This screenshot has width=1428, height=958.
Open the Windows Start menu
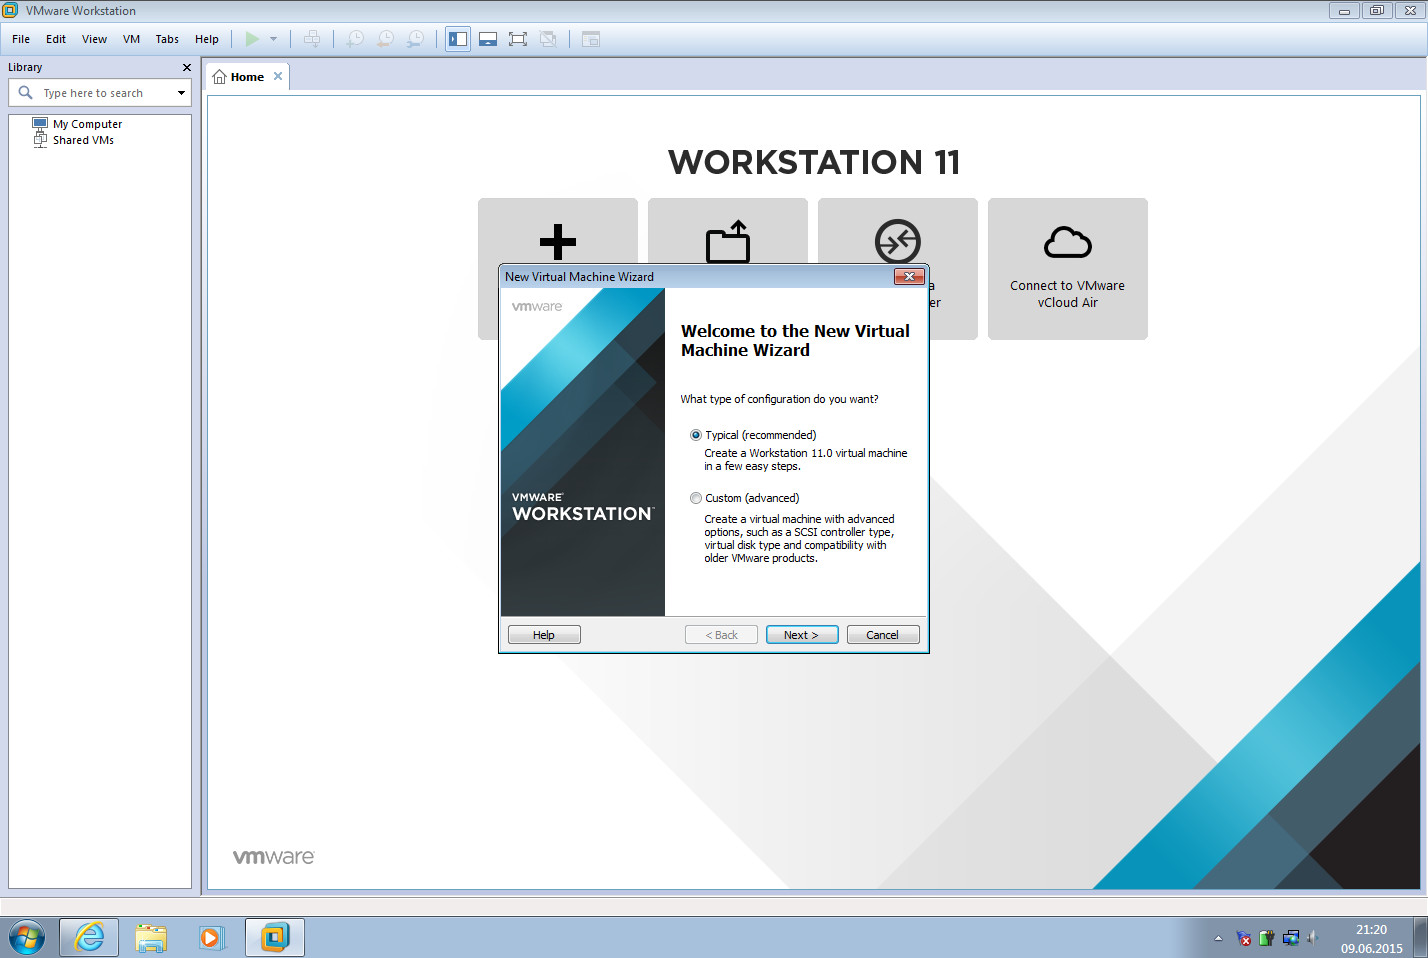(27, 938)
